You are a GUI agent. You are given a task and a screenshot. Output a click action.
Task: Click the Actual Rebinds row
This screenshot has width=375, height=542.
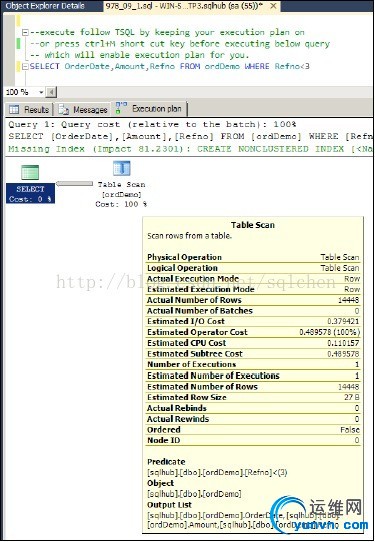[253, 408]
